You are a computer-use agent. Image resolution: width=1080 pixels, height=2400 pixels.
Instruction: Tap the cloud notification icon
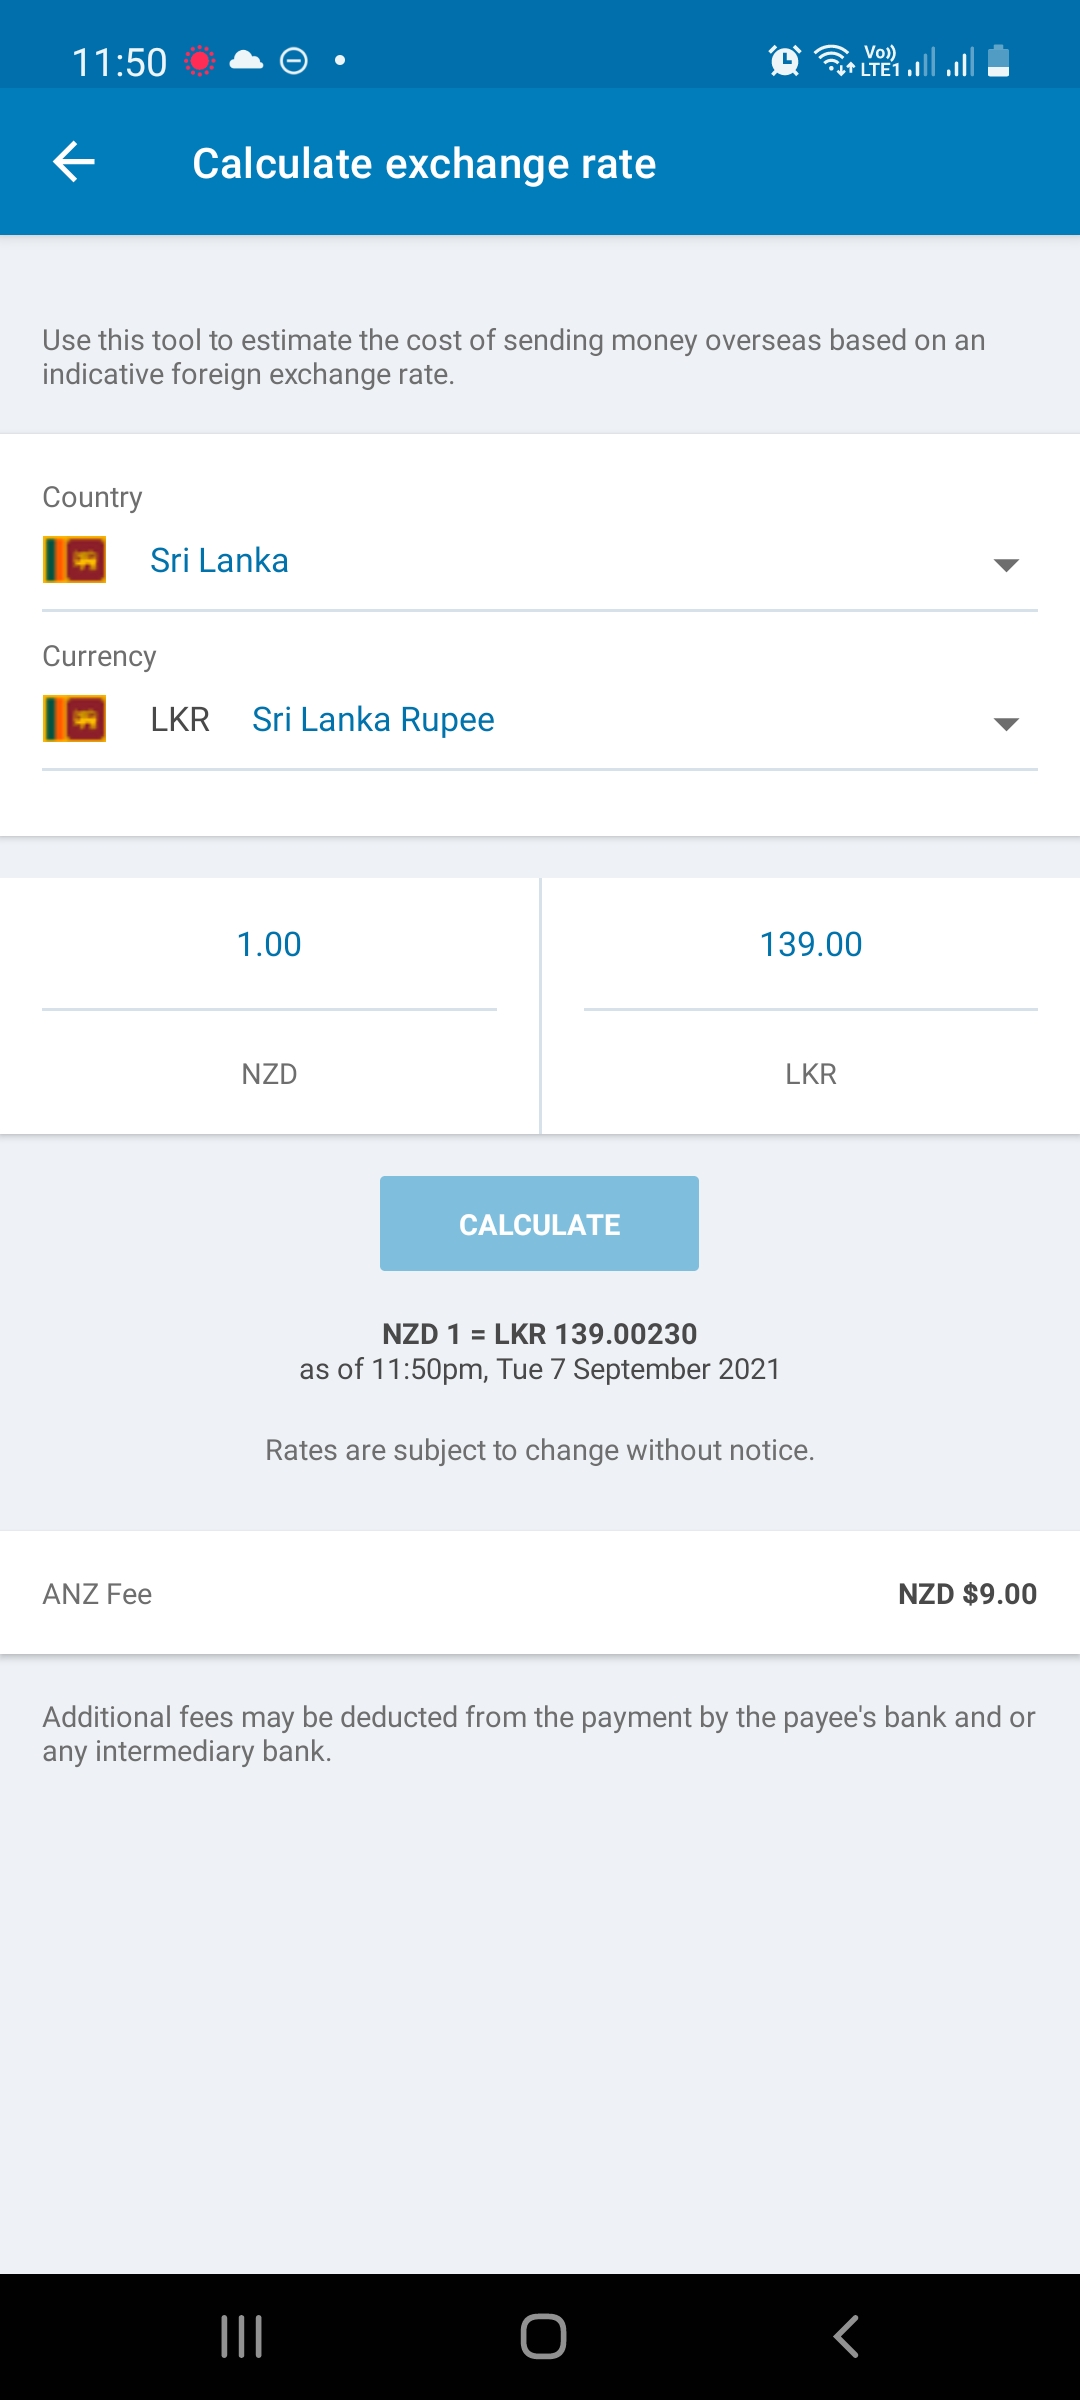(x=246, y=61)
